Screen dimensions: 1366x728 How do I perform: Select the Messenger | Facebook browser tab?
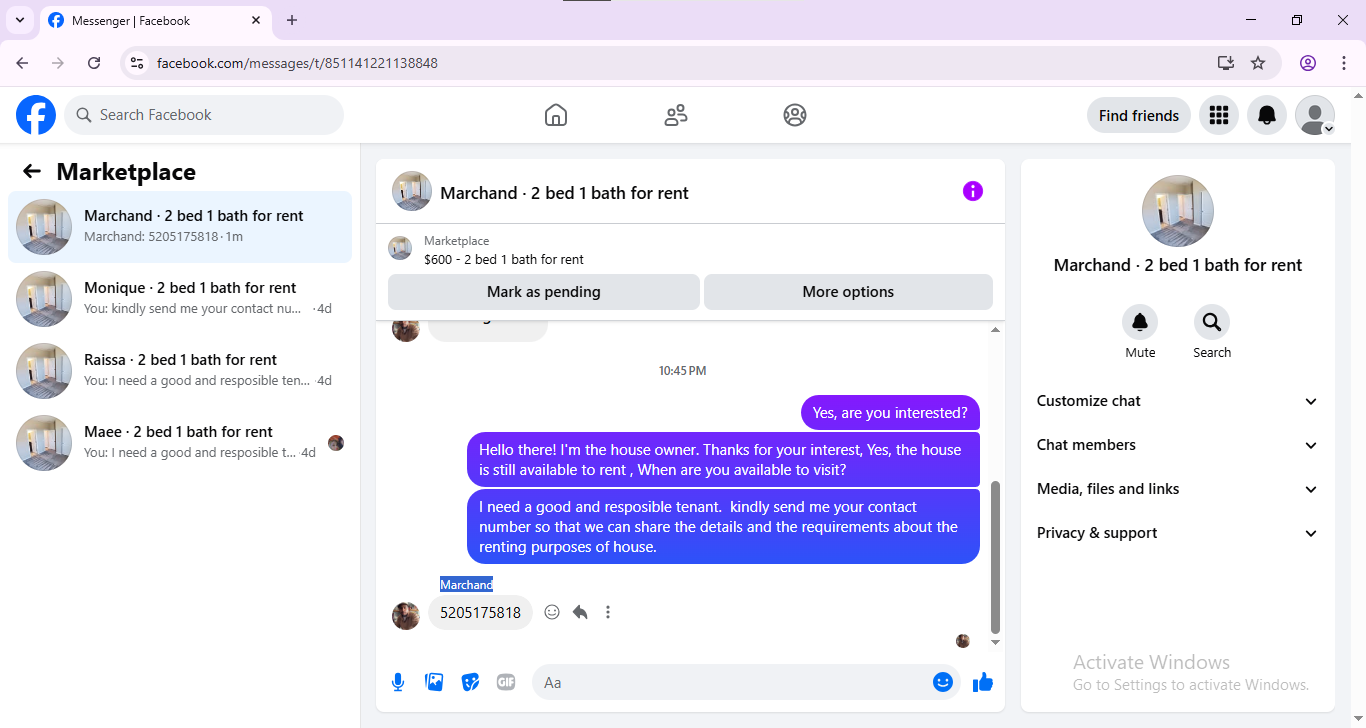point(155,20)
